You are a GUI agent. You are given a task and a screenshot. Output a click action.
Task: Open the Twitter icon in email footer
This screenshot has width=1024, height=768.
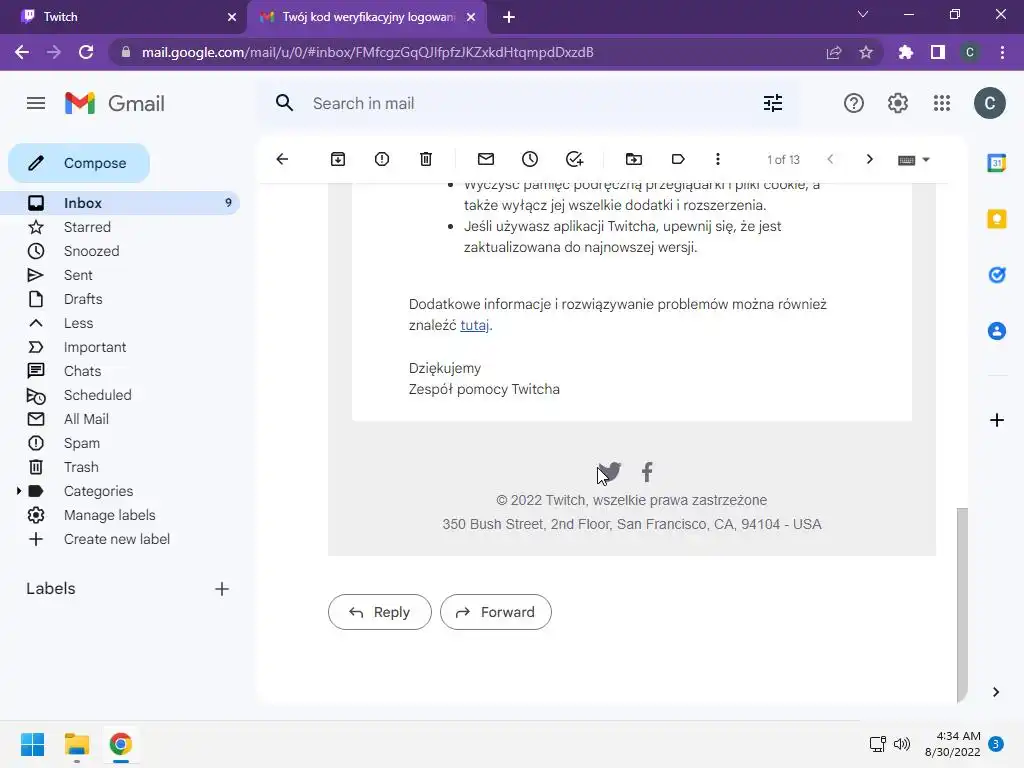610,472
